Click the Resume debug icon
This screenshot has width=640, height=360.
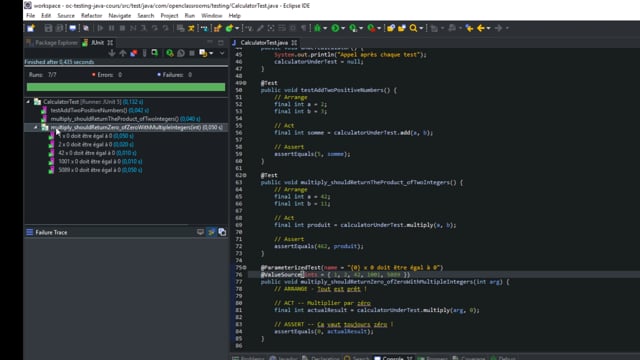click(100, 28)
